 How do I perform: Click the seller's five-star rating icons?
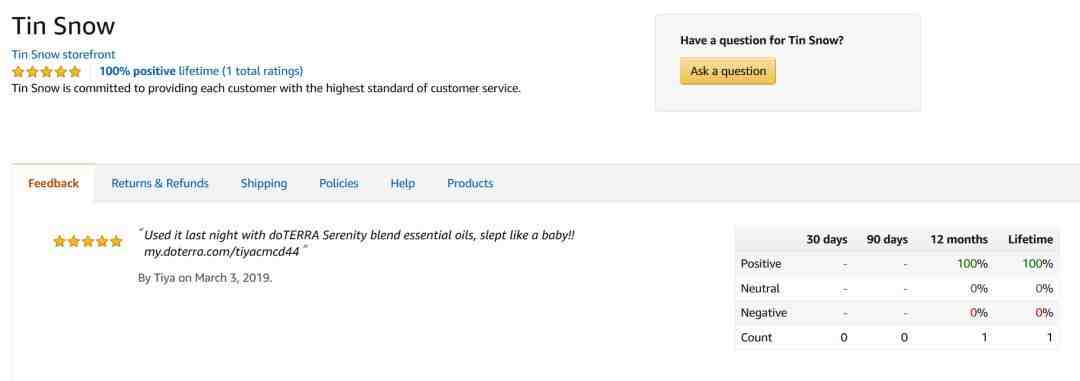[46, 71]
